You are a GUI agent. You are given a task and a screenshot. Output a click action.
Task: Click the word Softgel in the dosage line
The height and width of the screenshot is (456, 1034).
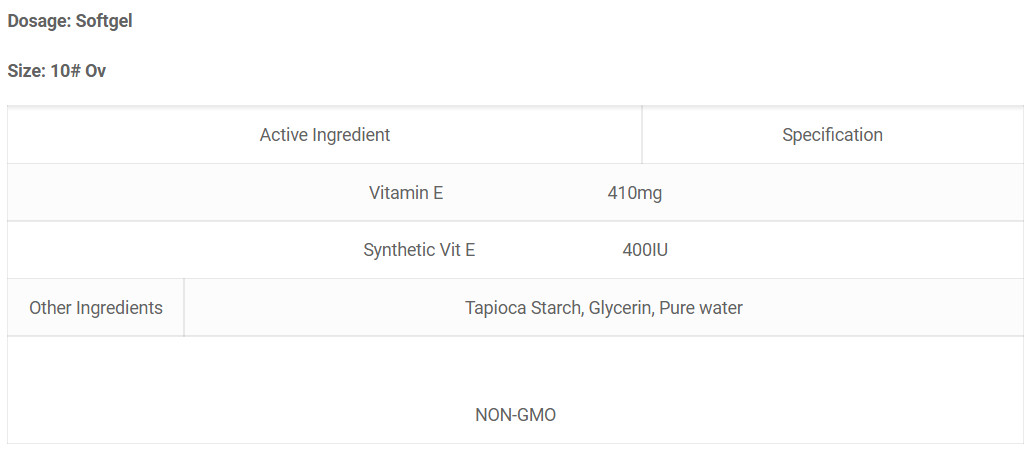pos(104,21)
